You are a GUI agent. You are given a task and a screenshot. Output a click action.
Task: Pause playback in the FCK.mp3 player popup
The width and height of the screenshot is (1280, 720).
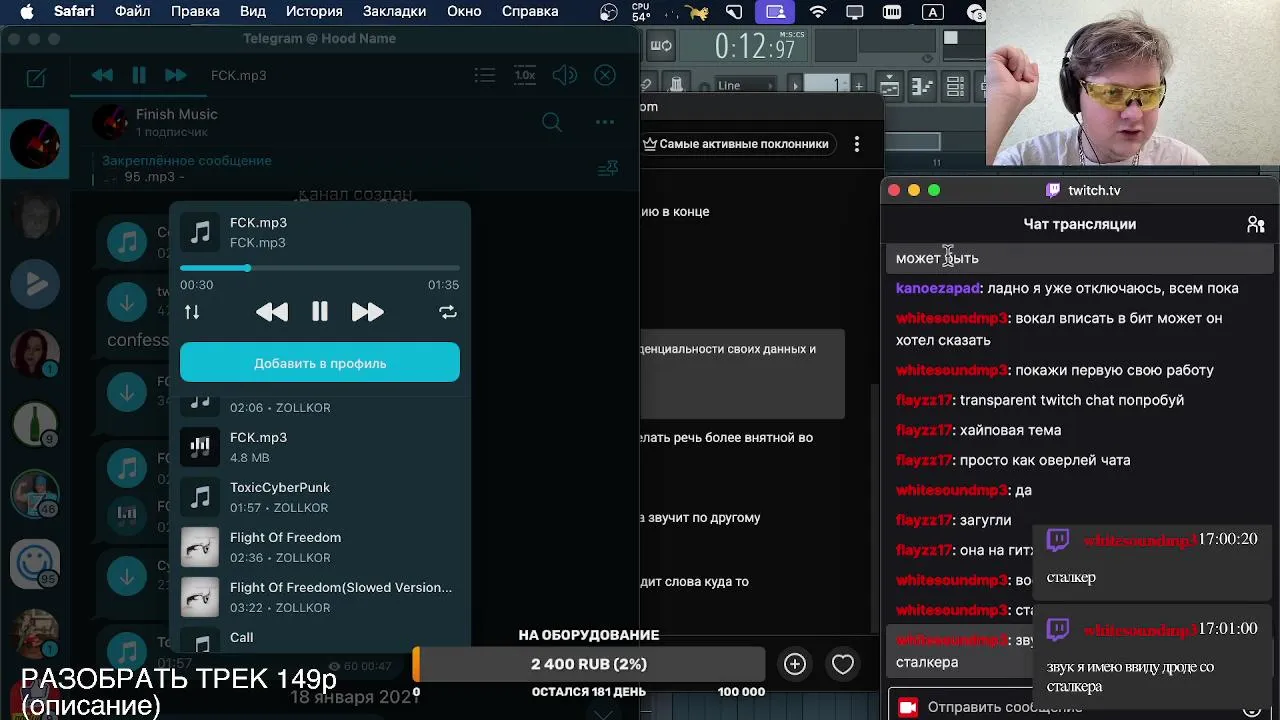pyautogui.click(x=320, y=312)
